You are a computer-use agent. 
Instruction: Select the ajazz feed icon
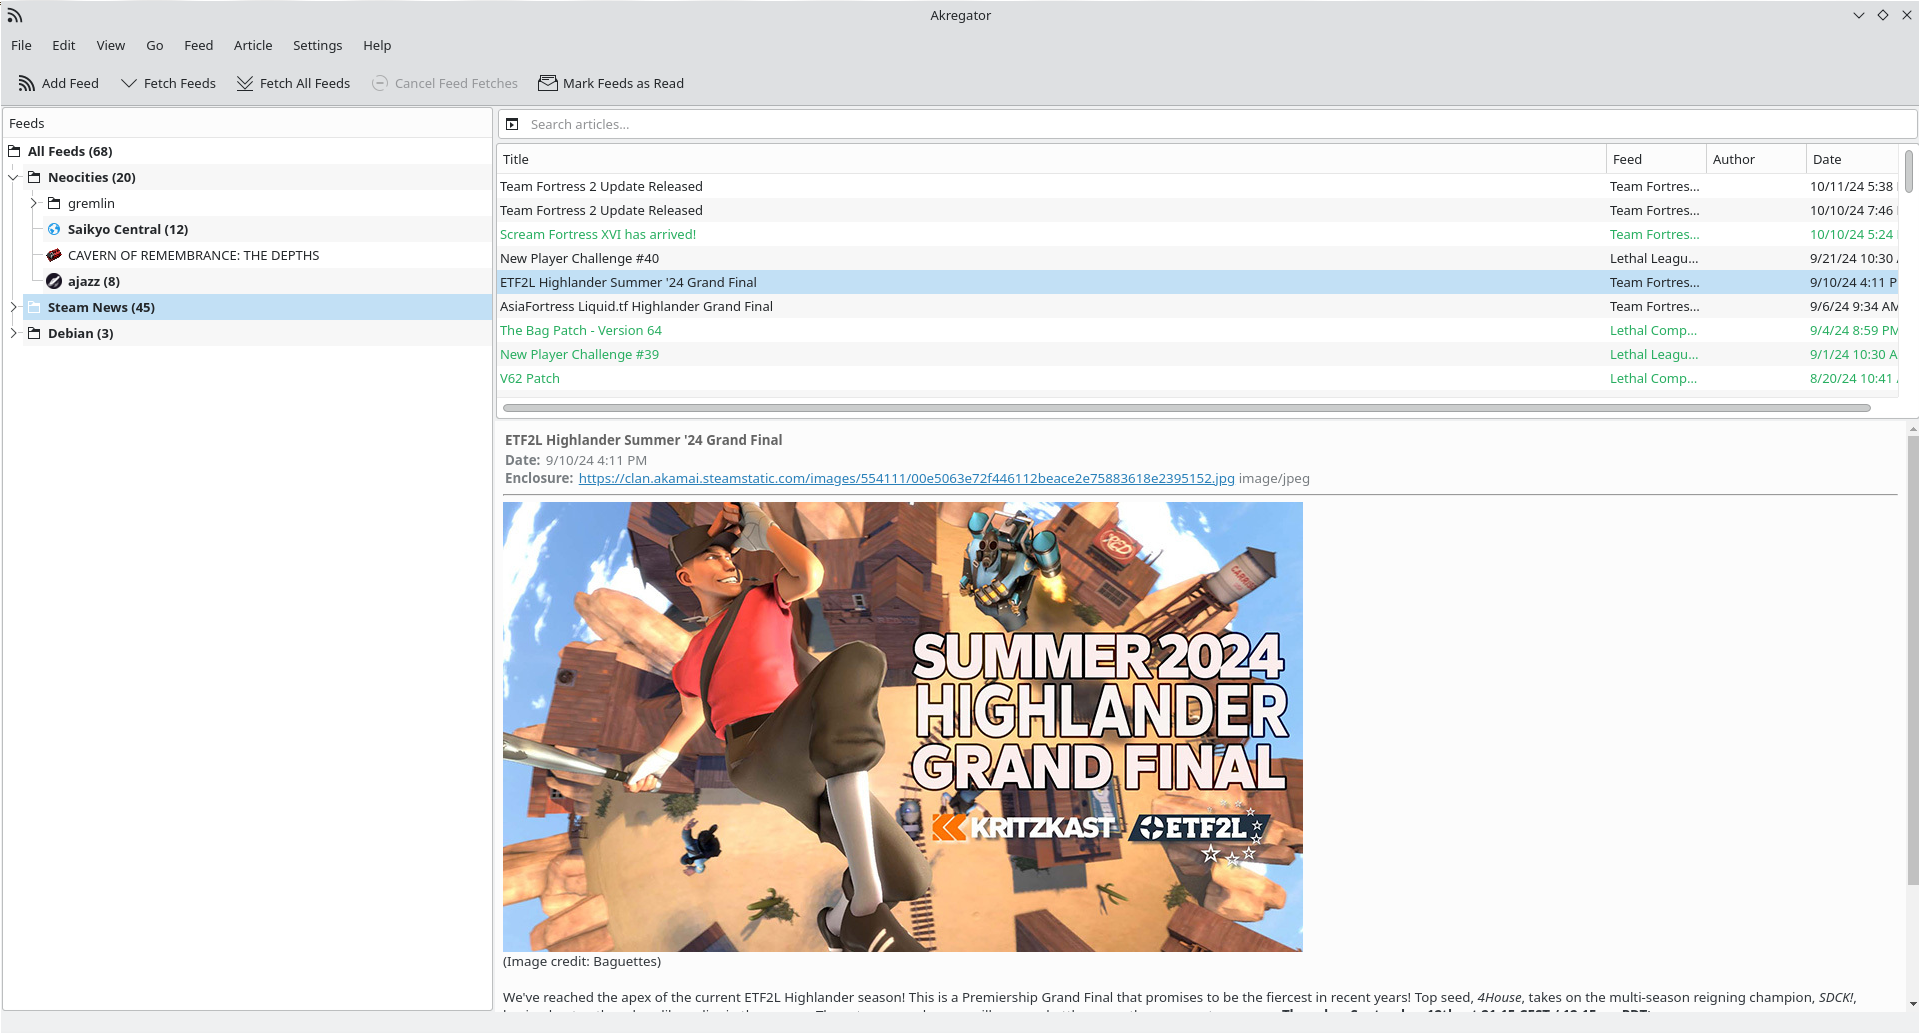click(x=54, y=282)
